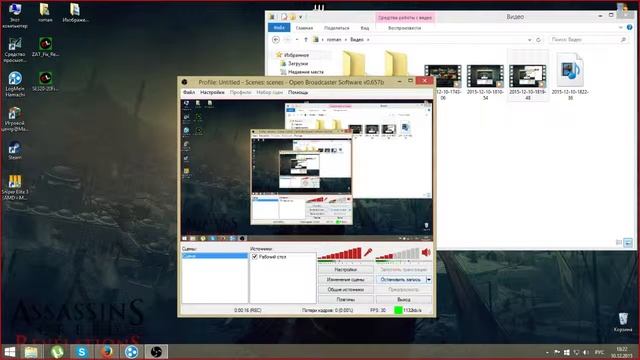This screenshot has height=360, width=640.
Task: Switch to Explorer 'Вид' tab
Action: point(365,28)
